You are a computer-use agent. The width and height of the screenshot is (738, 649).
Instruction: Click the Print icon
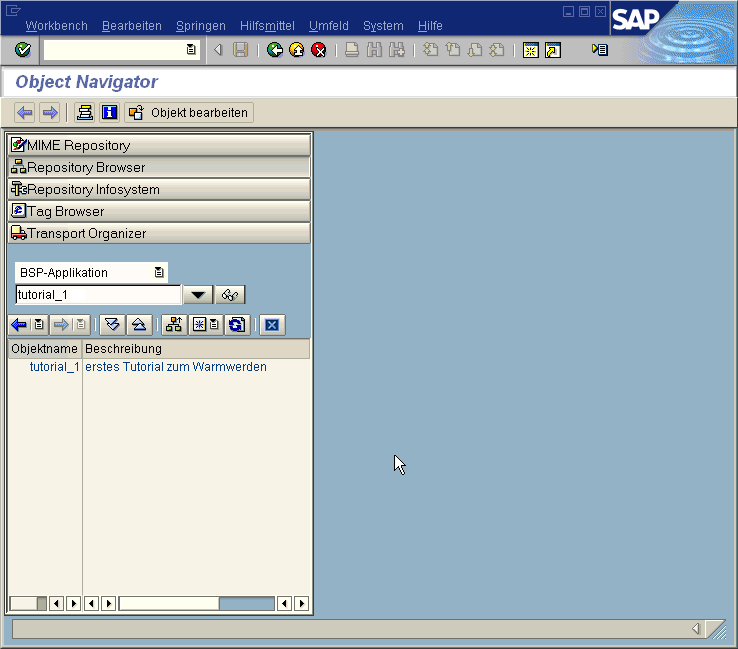[352, 50]
